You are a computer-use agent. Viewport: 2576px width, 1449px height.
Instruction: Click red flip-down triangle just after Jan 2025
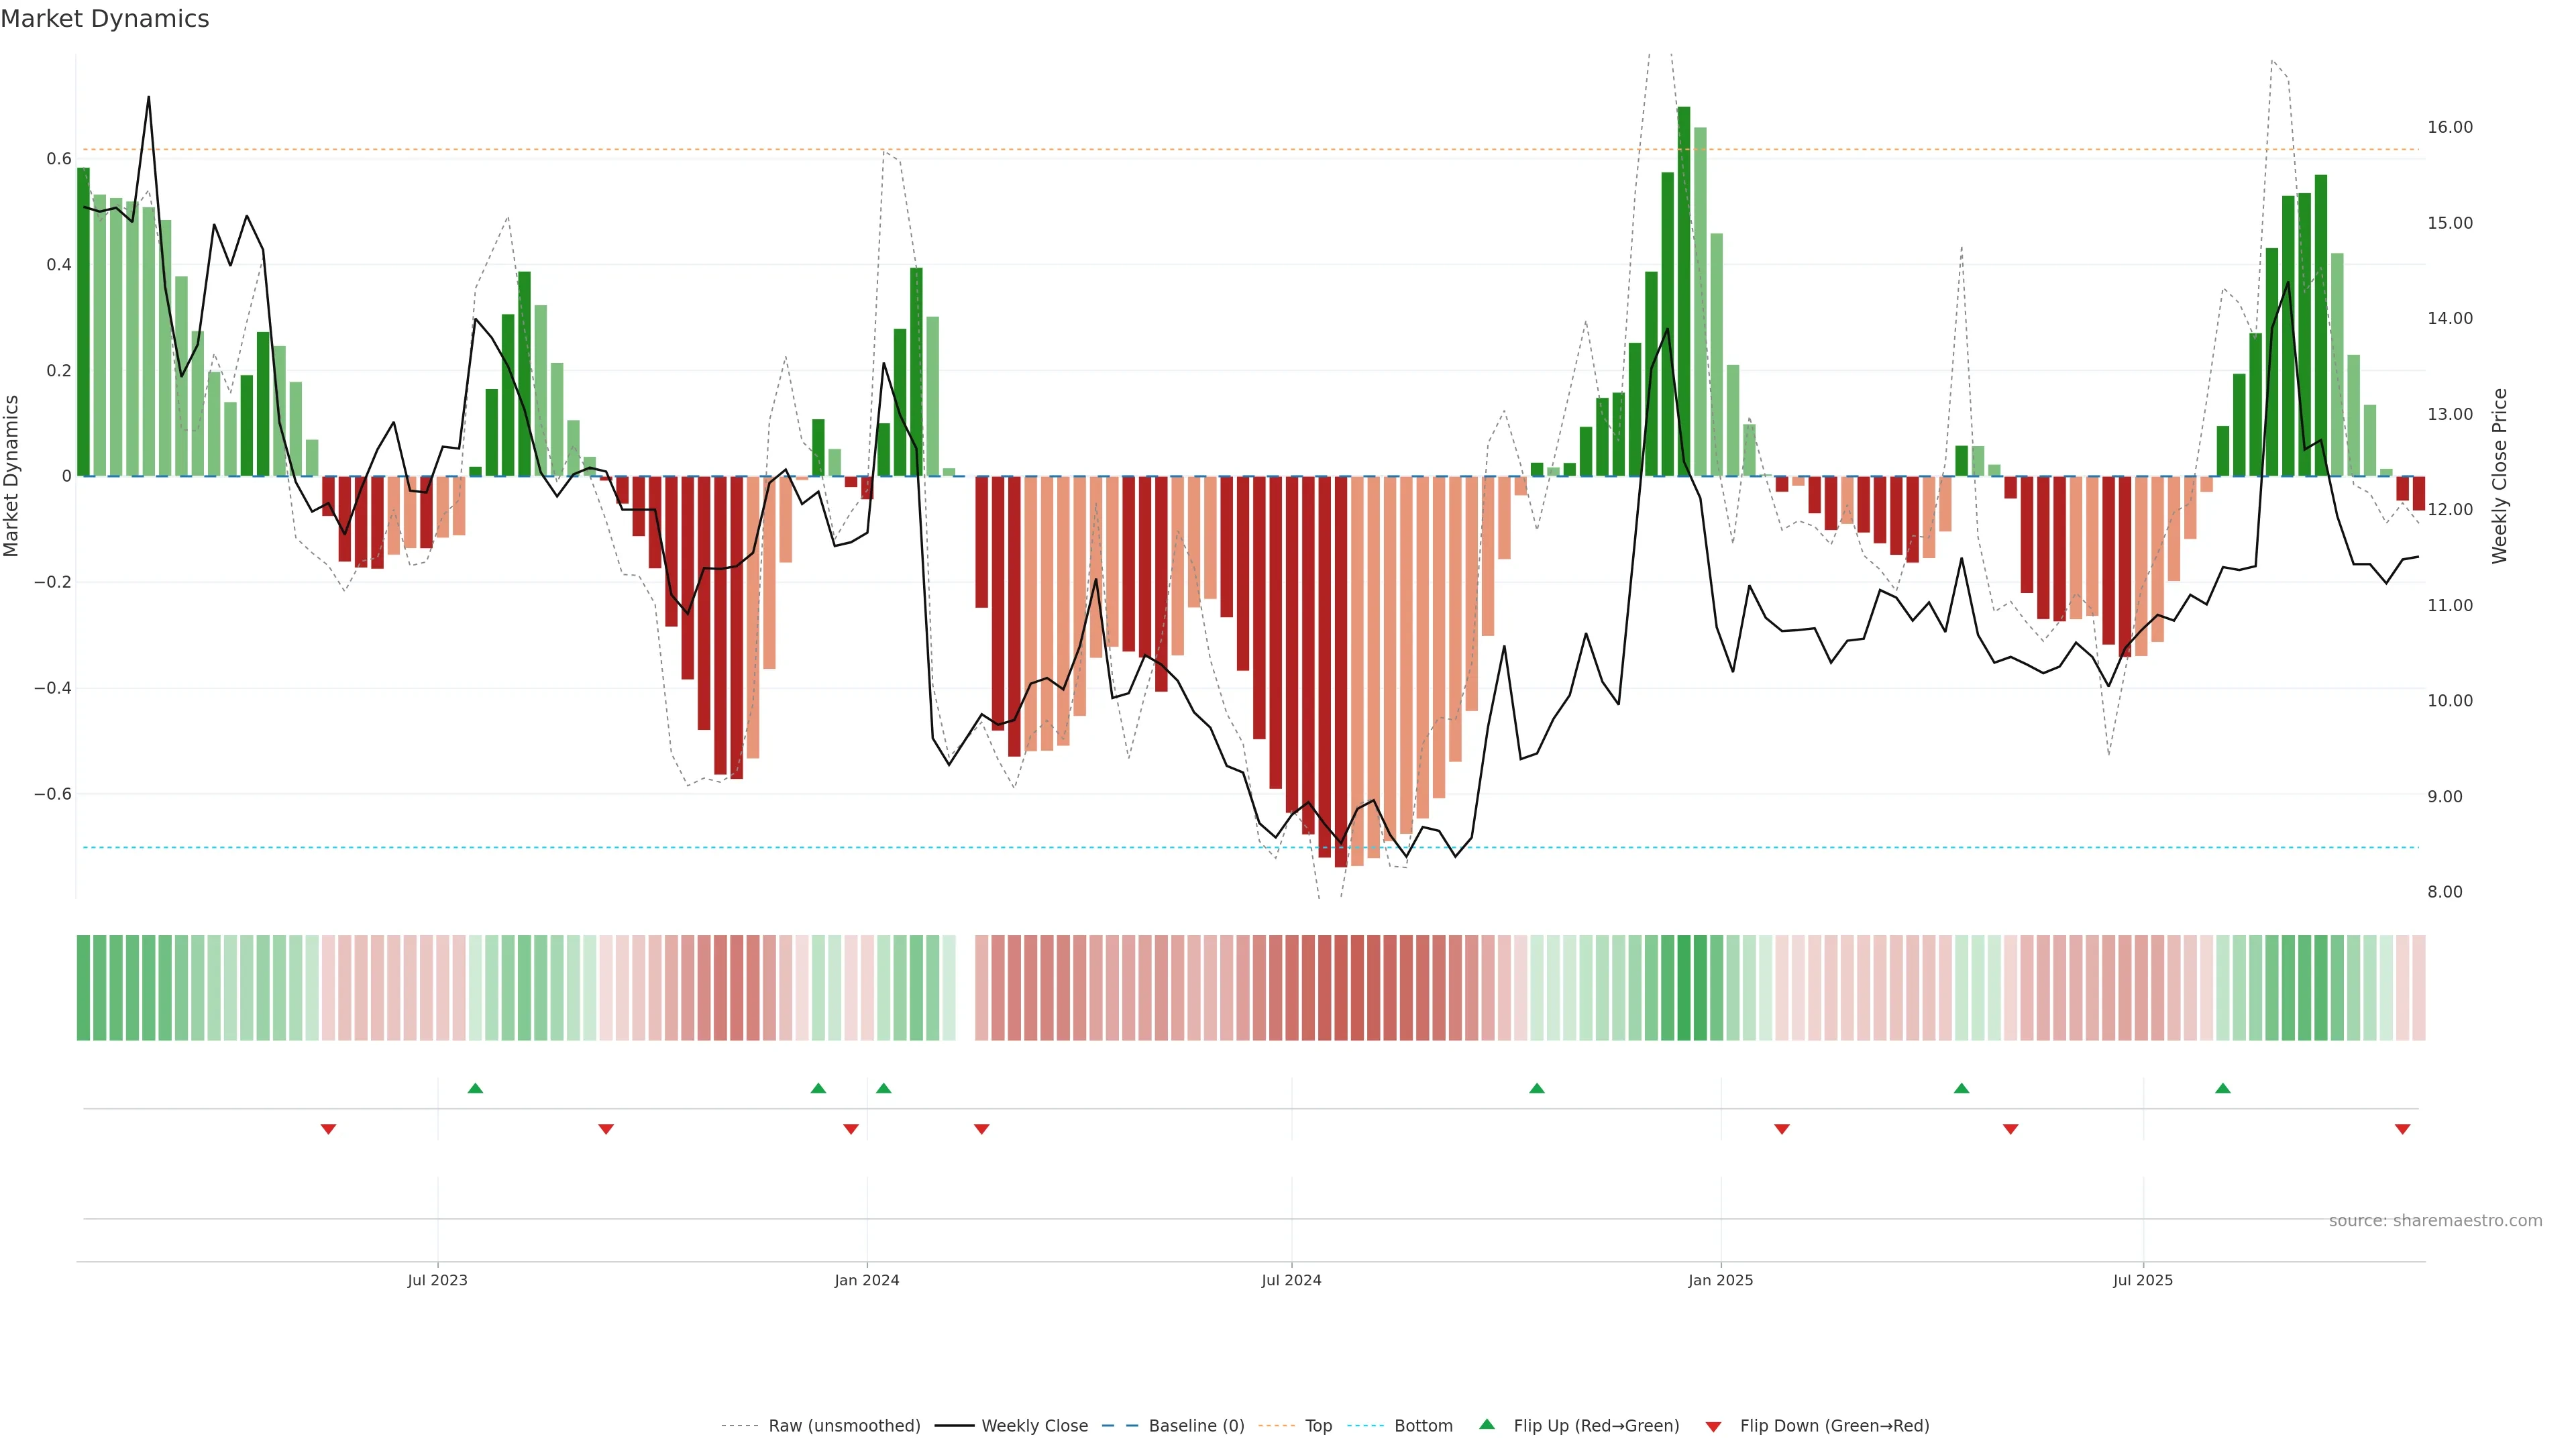[1781, 1129]
